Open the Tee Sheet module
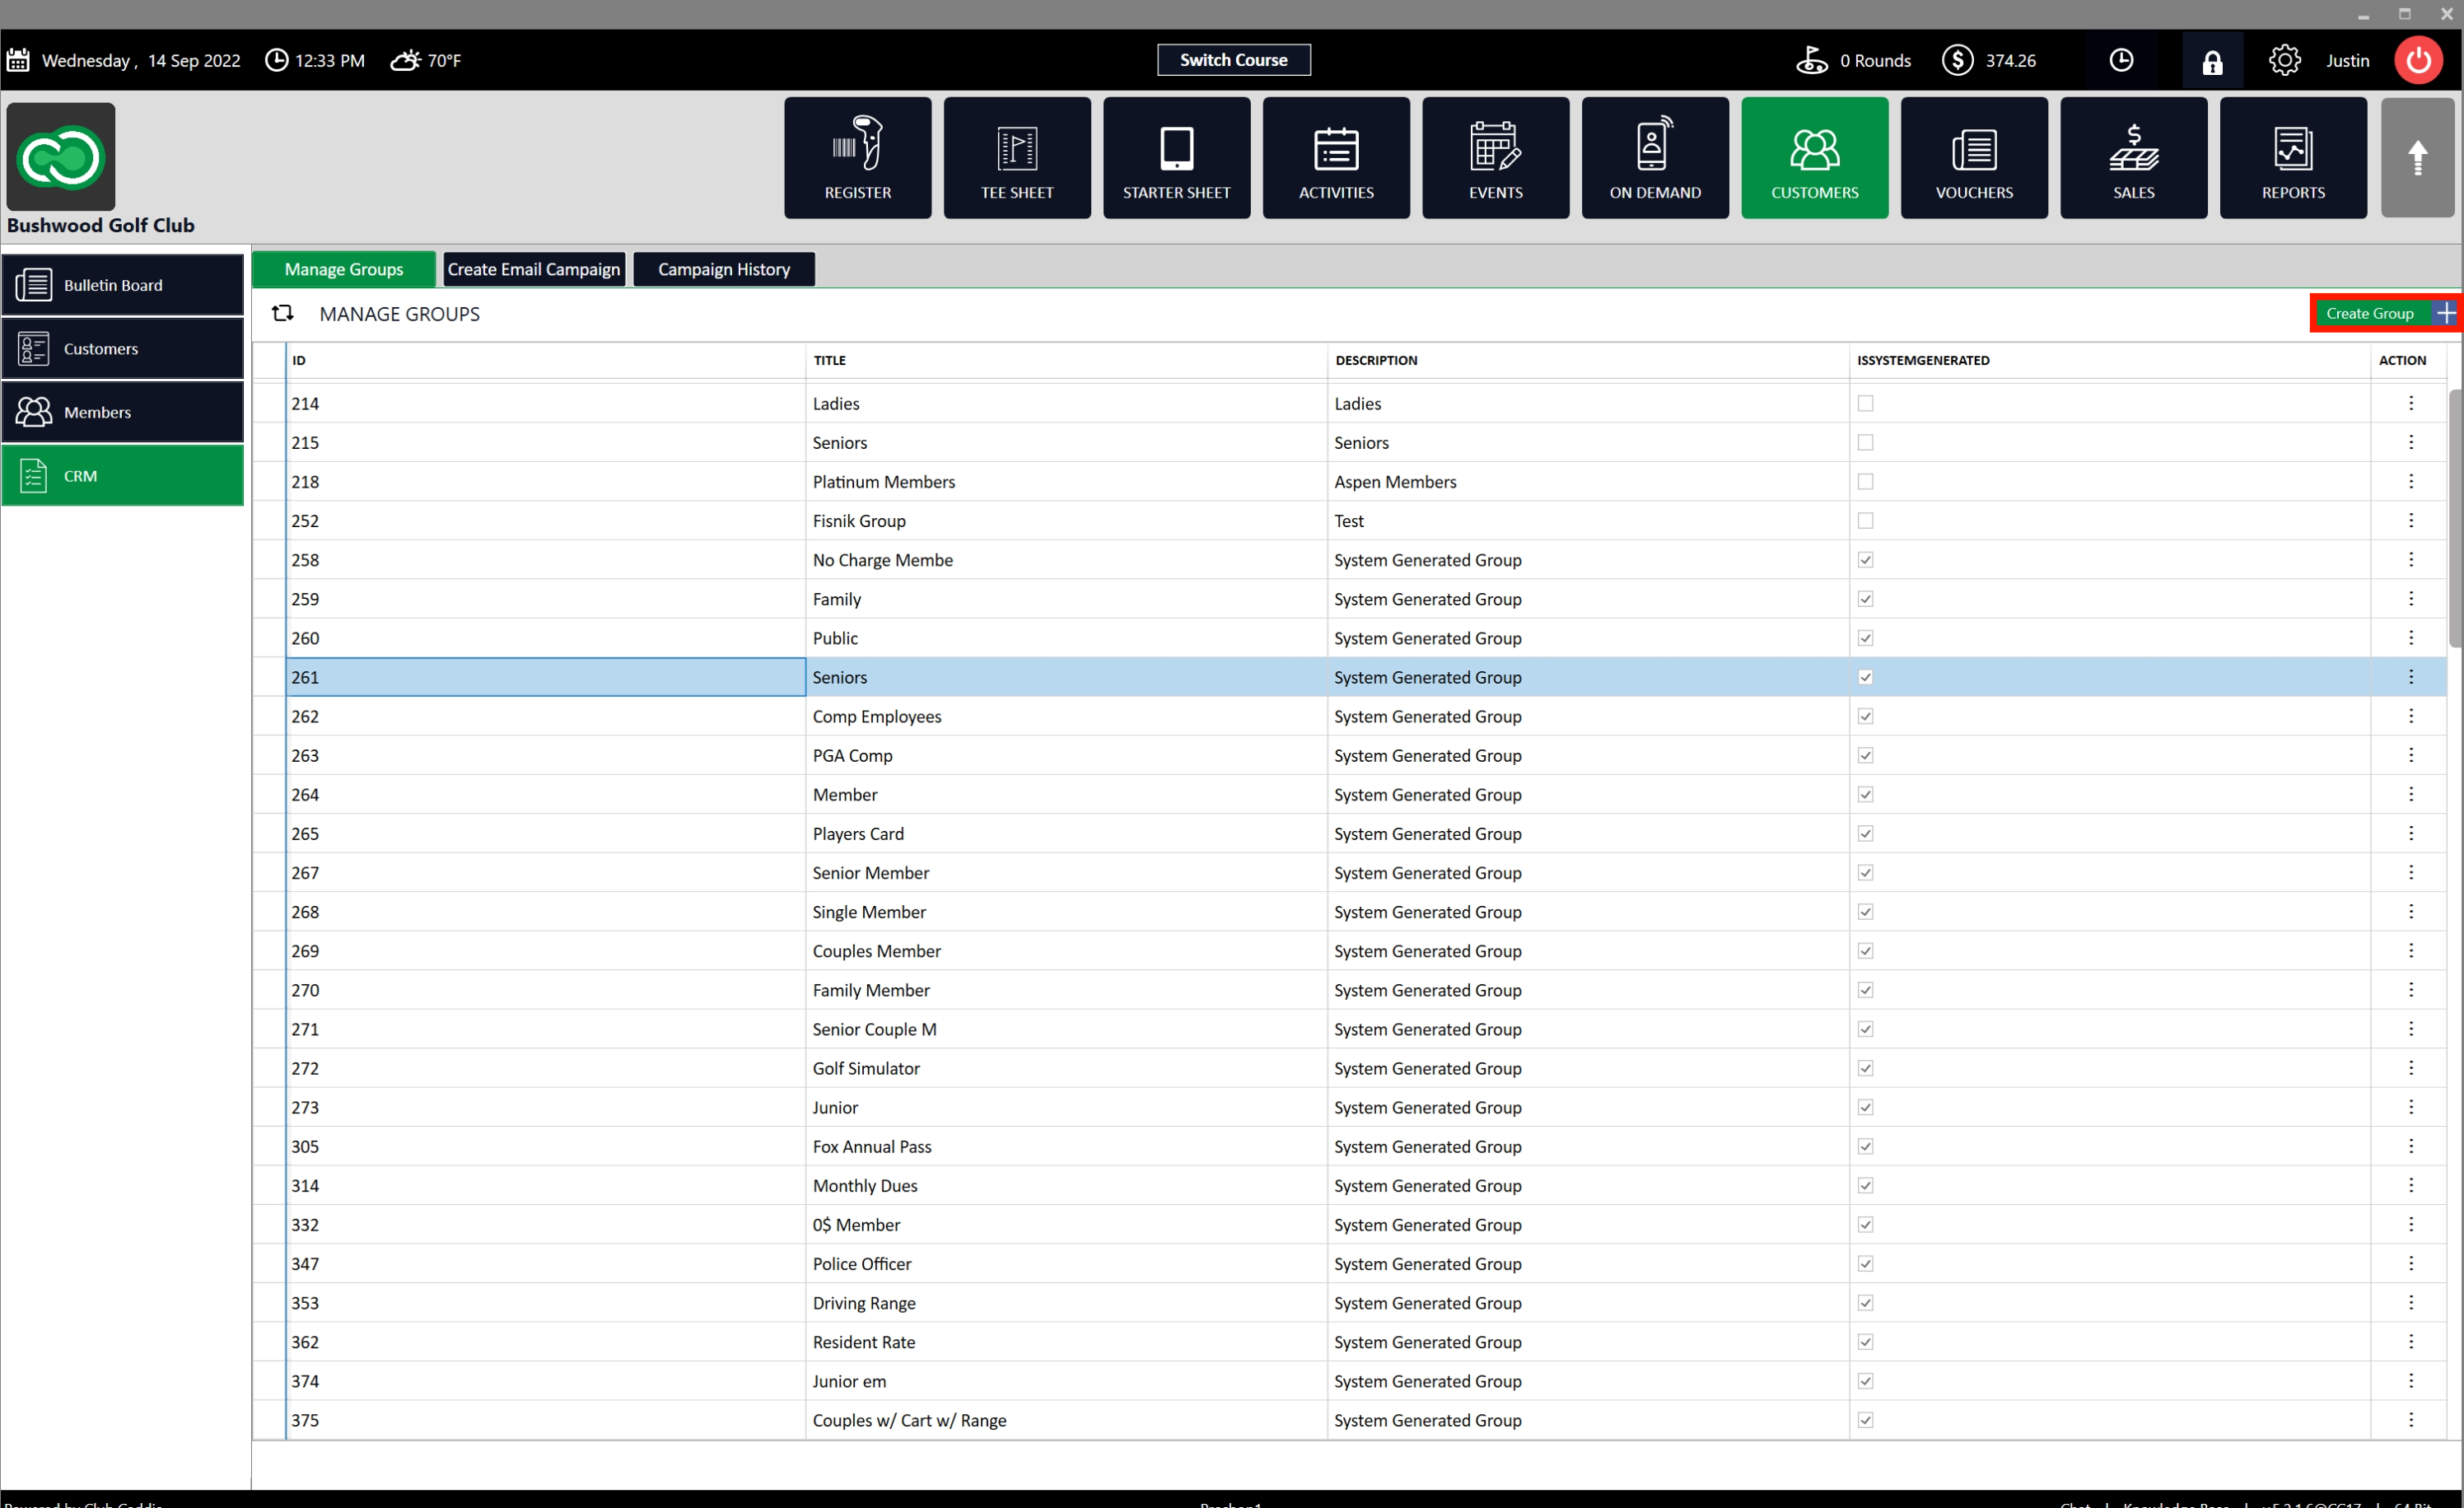Screen dimensions: 2464x1508 (1016, 158)
